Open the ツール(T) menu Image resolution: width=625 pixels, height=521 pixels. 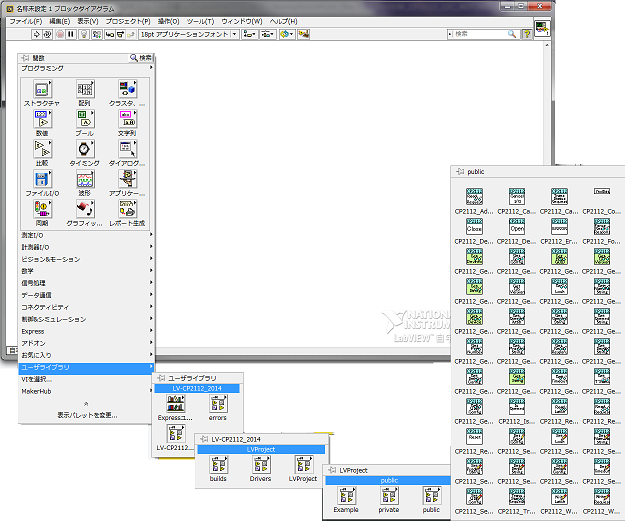pyautogui.click(x=200, y=22)
